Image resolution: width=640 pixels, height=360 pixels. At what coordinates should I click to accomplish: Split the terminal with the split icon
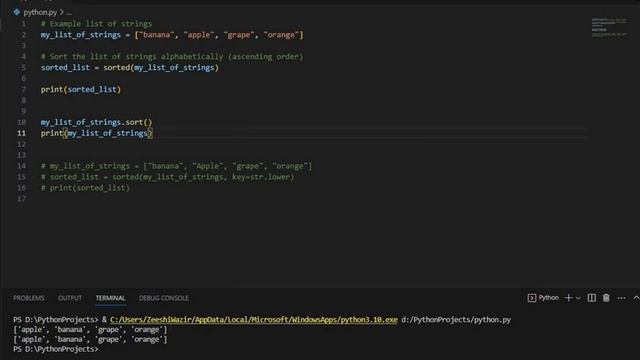pyautogui.click(x=591, y=298)
